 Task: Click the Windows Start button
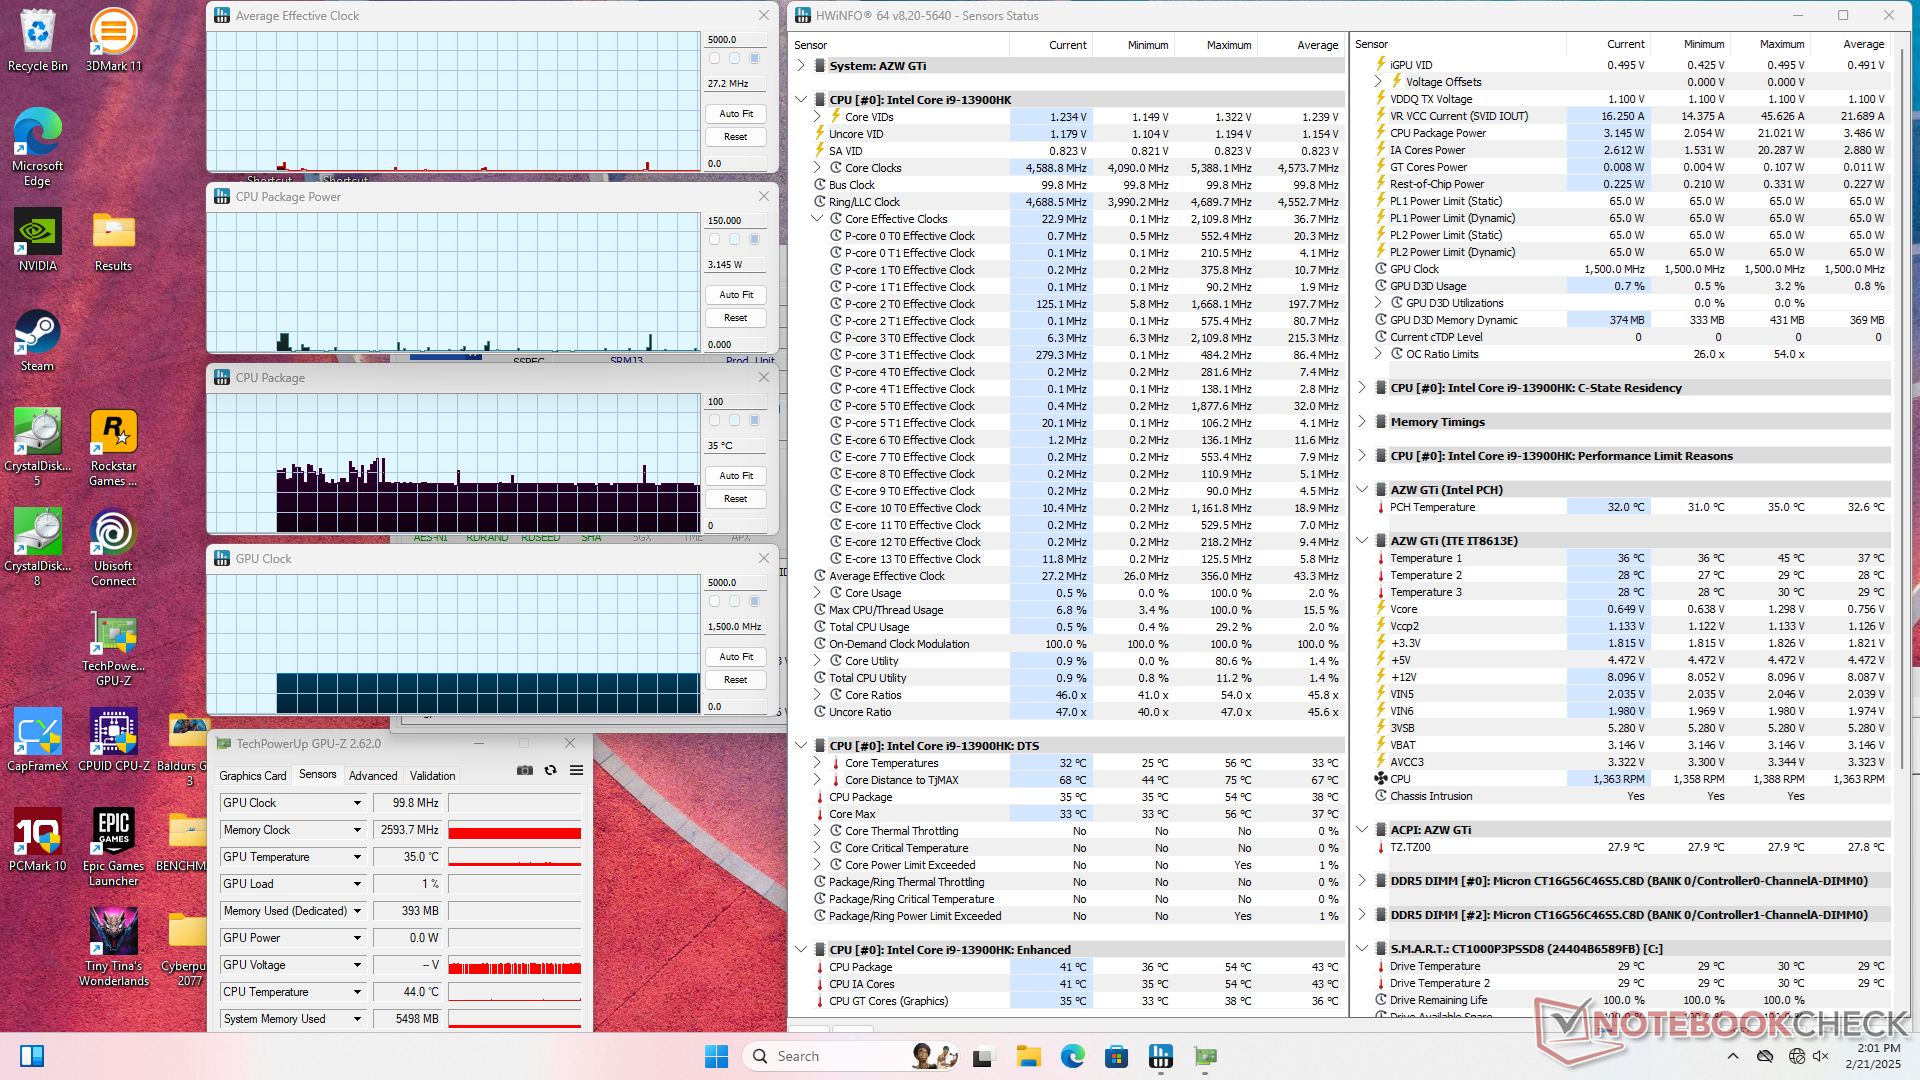716,1056
